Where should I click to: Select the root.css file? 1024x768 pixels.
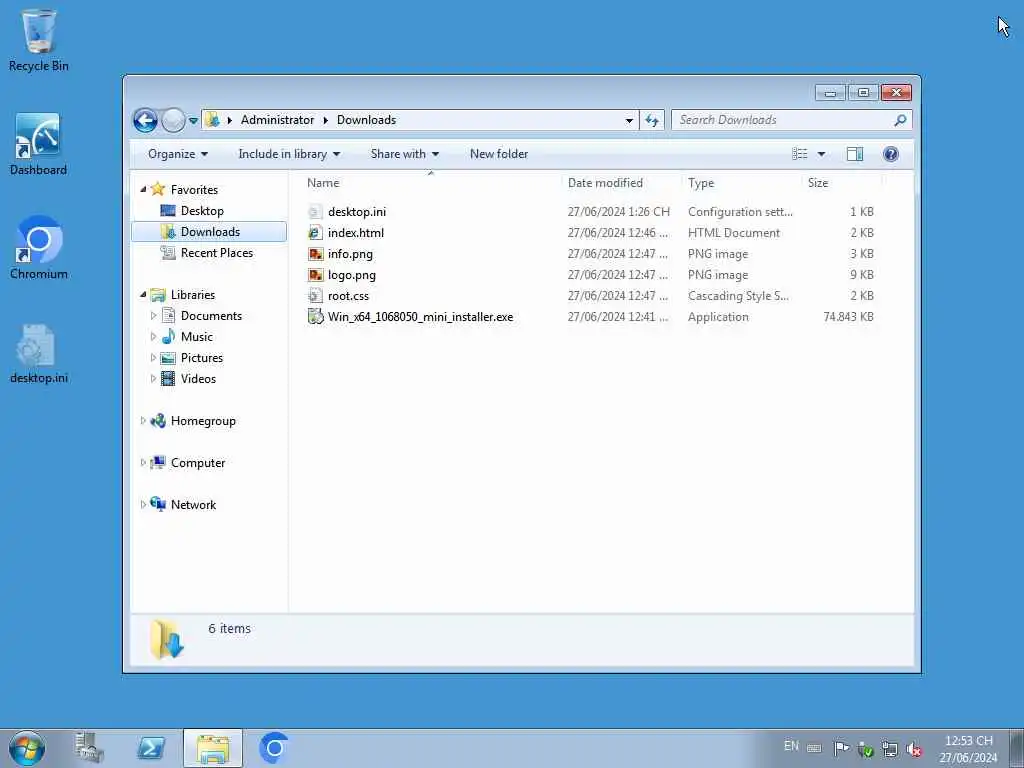(x=348, y=296)
